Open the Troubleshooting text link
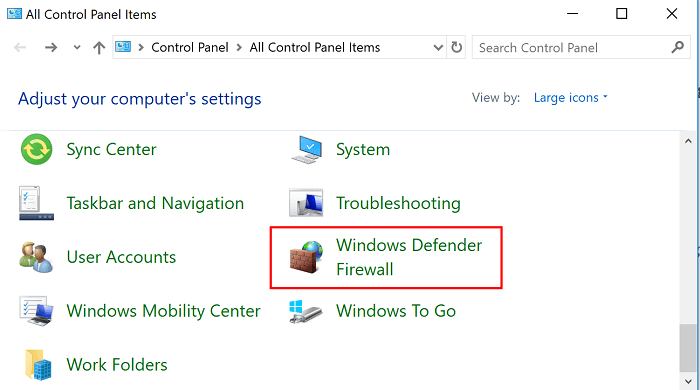This screenshot has height=390, width=700. click(x=398, y=203)
